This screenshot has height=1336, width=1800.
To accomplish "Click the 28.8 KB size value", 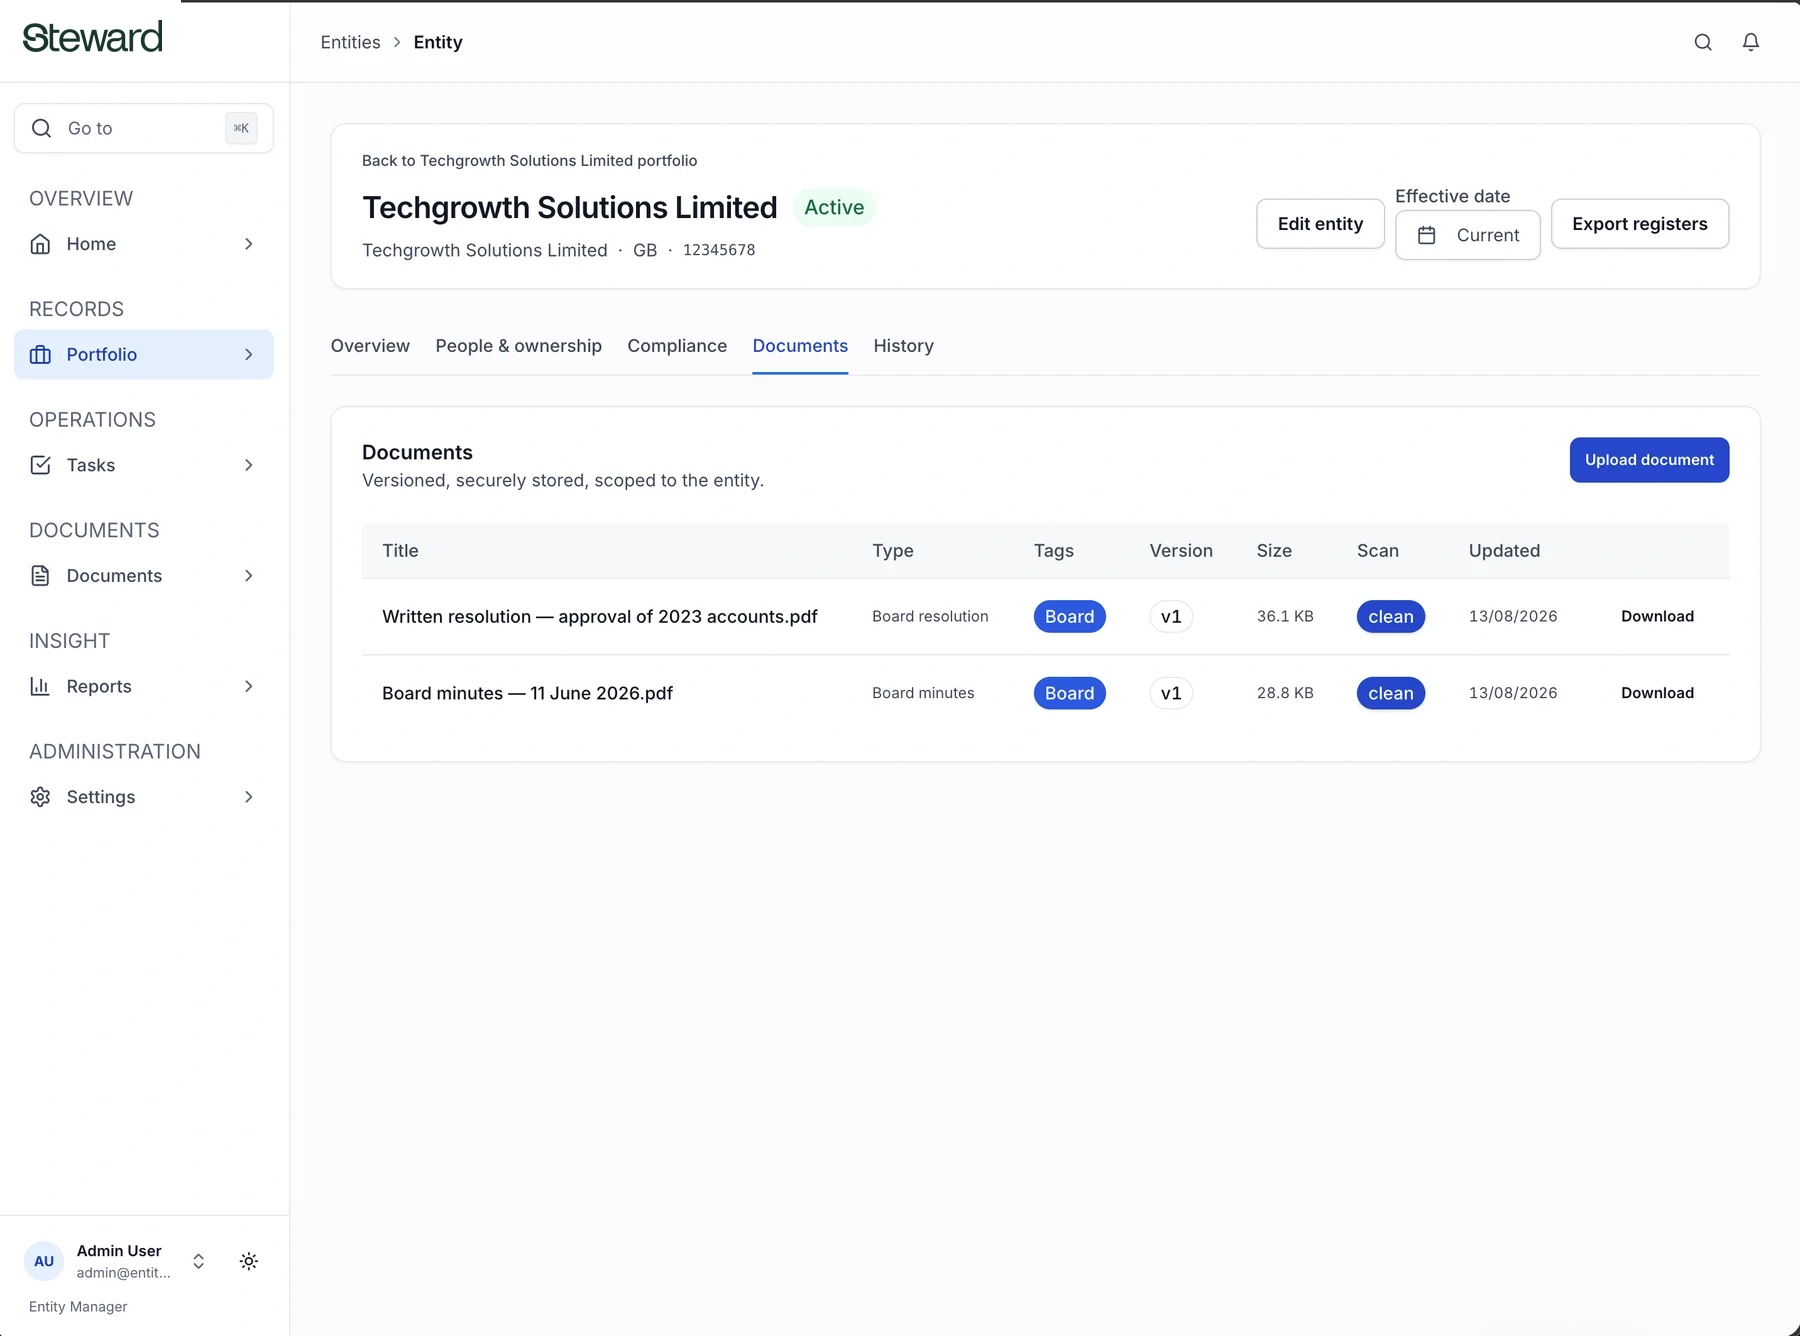I will [x=1285, y=693].
